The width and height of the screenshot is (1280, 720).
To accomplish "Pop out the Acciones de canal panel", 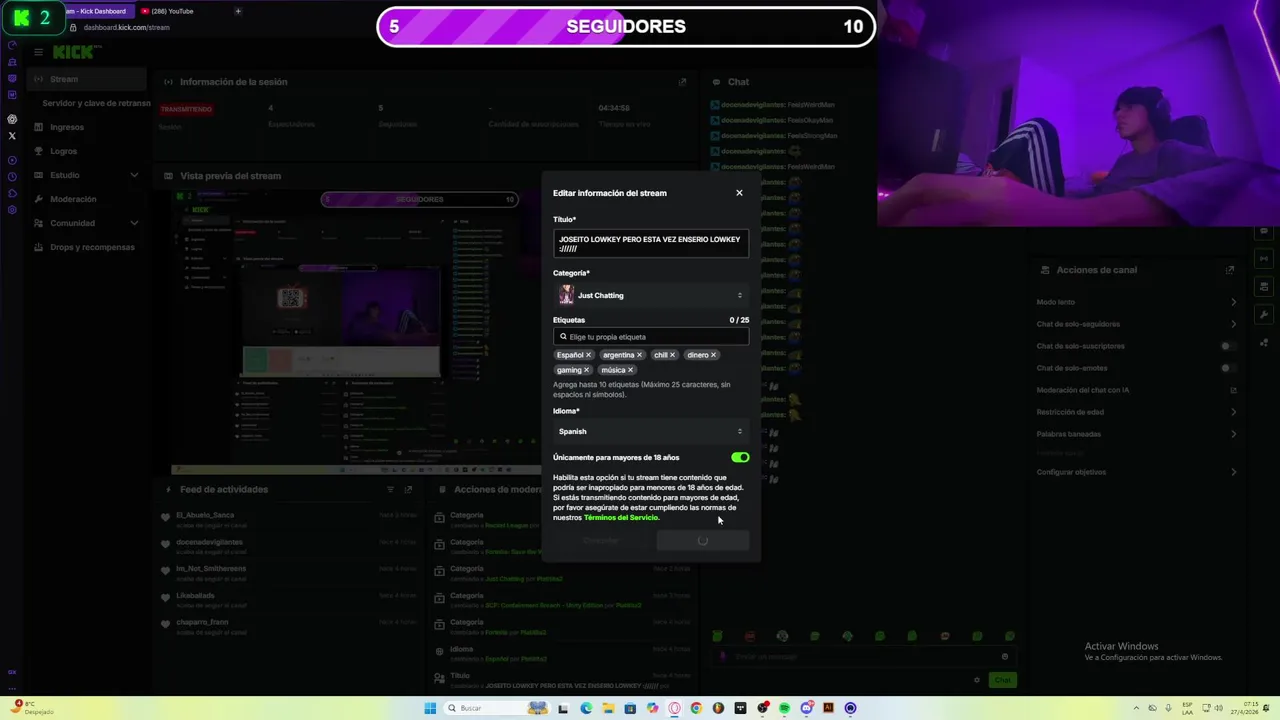I will (1230, 270).
